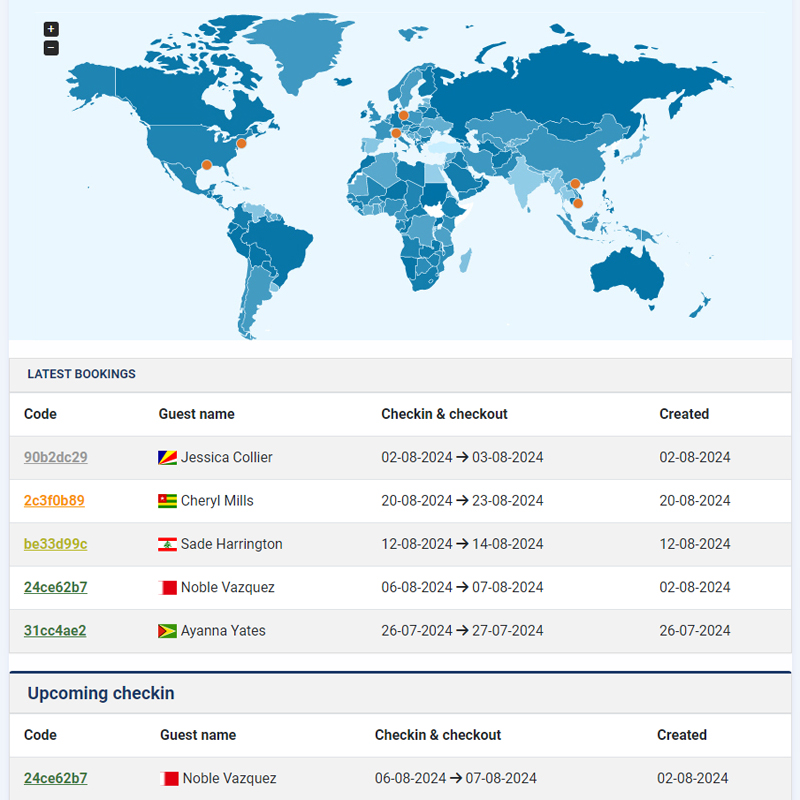Click the orange map marker in Texas

(207, 165)
